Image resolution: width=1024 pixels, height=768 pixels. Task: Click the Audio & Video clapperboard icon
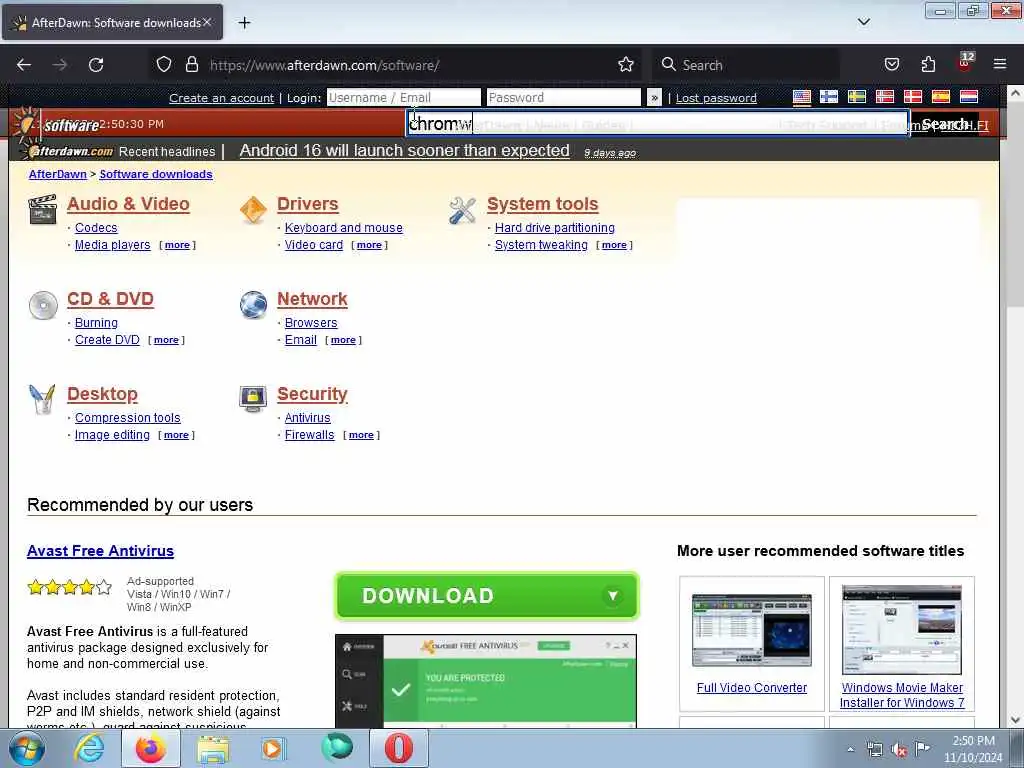(x=42, y=210)
